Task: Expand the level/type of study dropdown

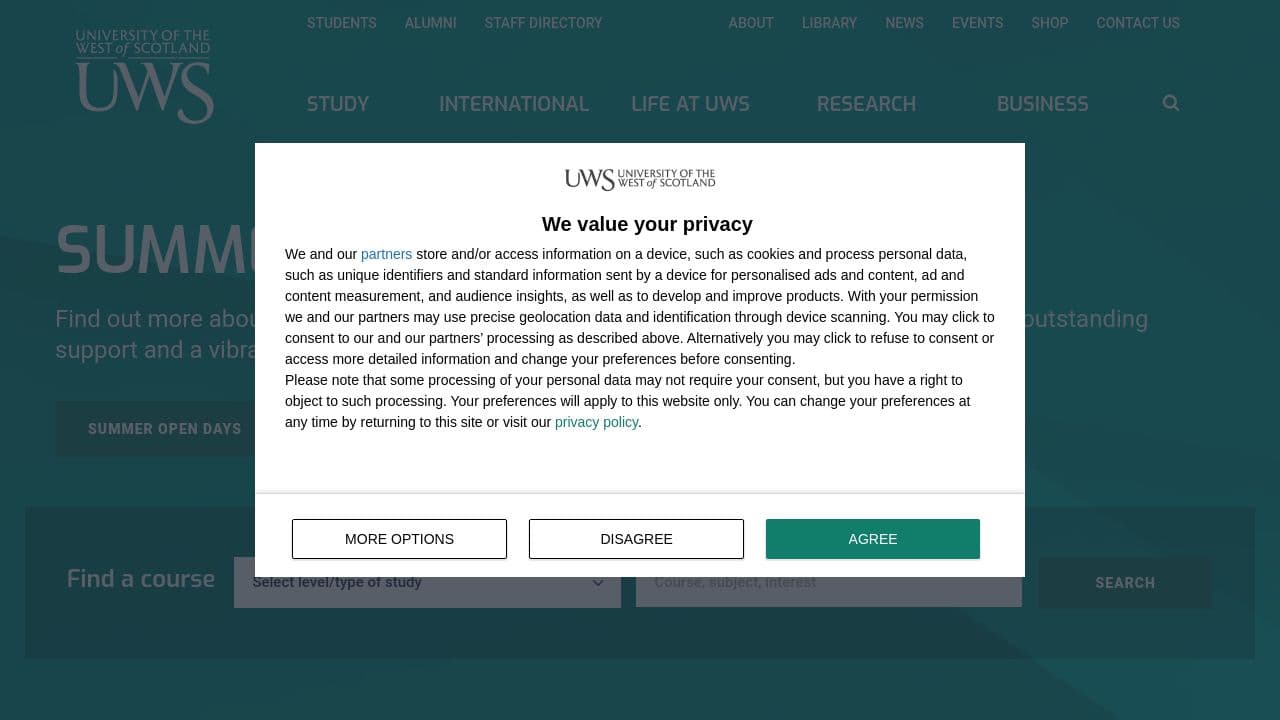Action: (427, 582)
